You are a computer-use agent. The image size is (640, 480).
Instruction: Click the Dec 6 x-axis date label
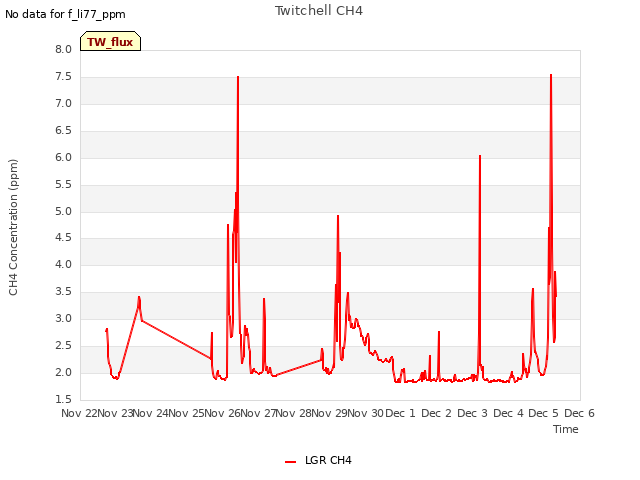[579, 413]
